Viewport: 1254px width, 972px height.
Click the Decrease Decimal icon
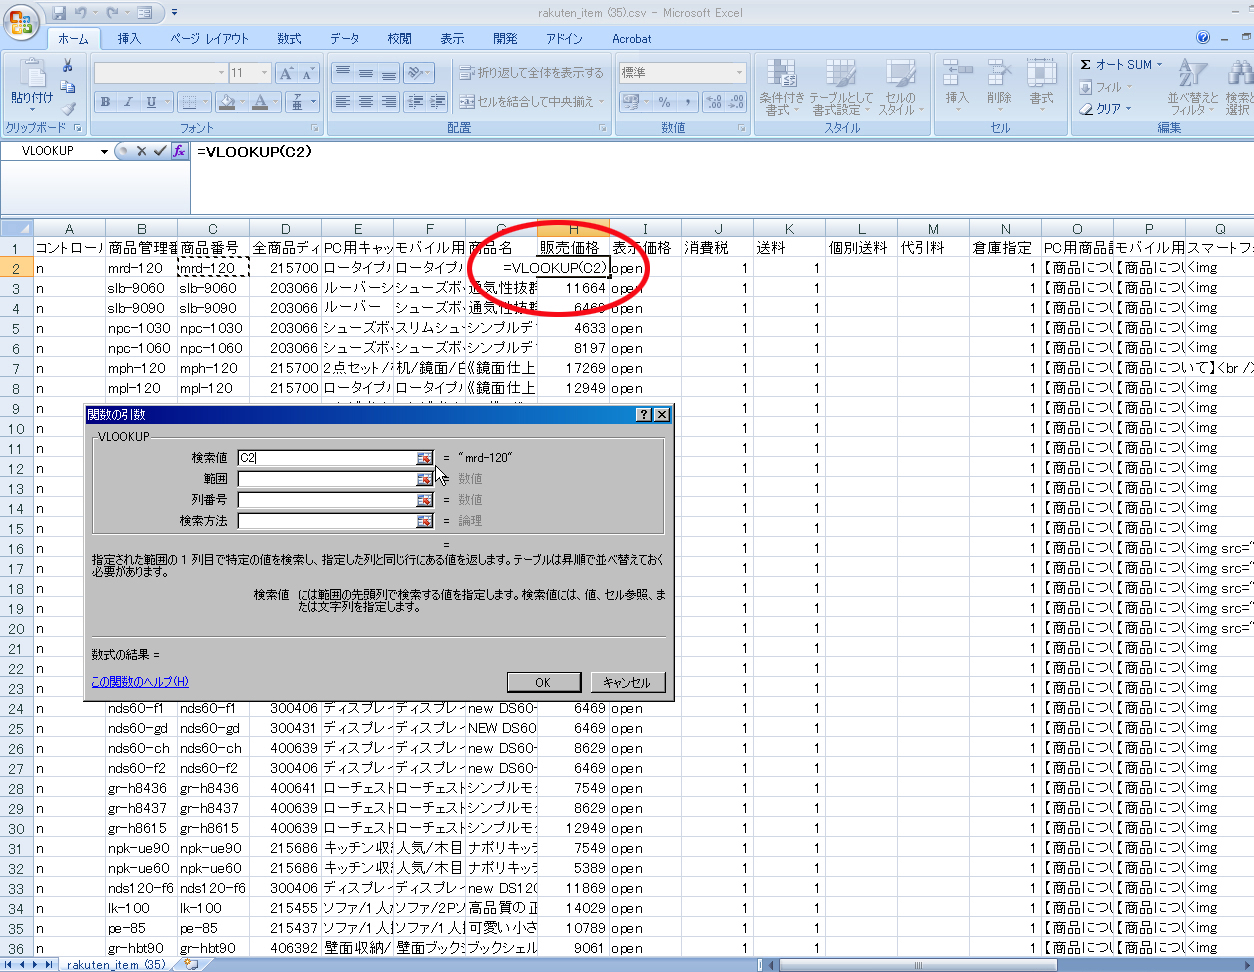coord(736,102)
